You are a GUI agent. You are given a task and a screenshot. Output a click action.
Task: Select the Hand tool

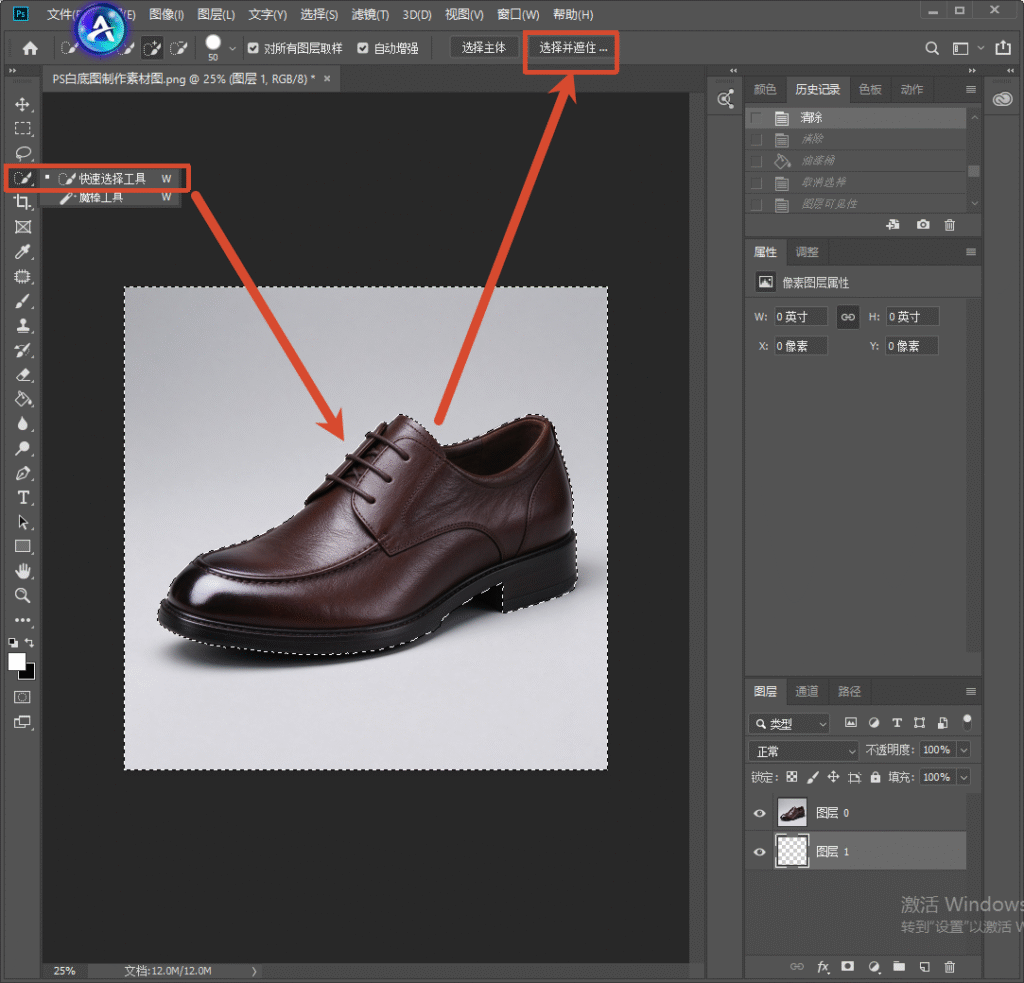(23, 572)
